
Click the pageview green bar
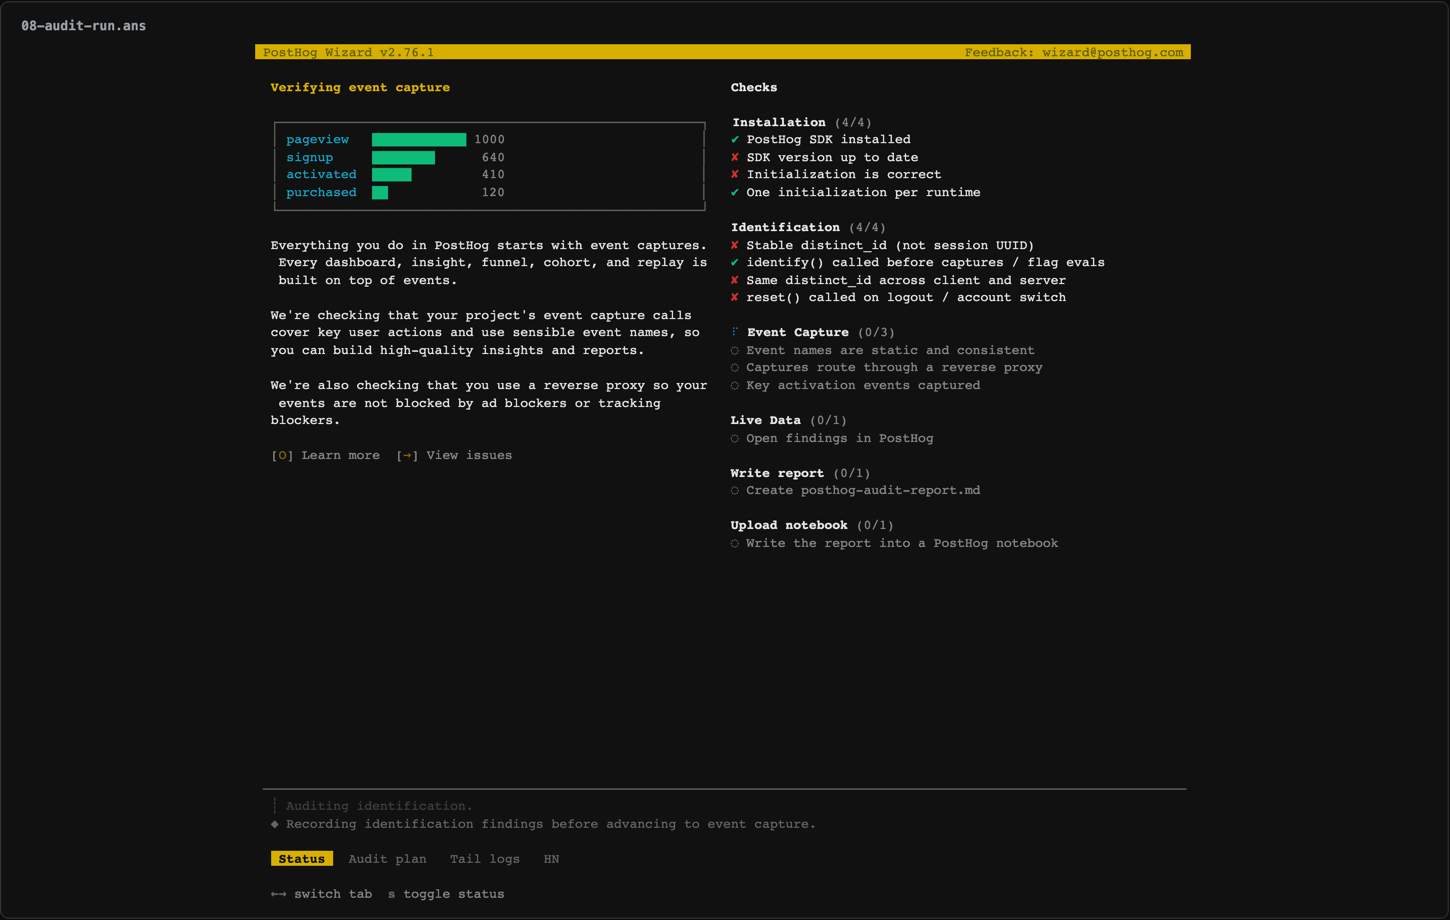click(419, 140)
